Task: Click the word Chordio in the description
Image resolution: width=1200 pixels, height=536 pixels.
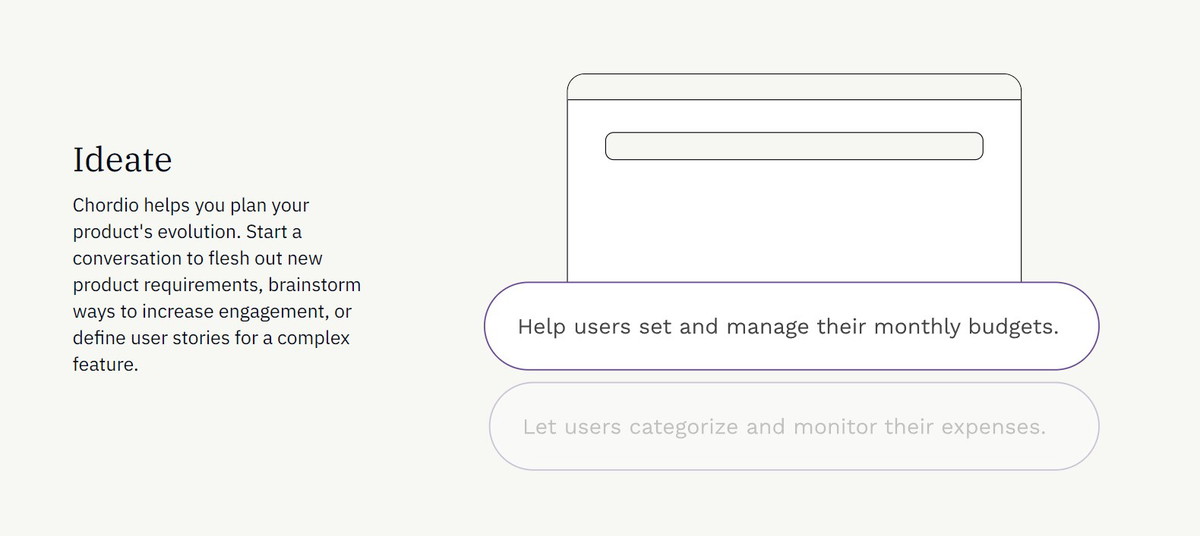Action: pos(107,205)
